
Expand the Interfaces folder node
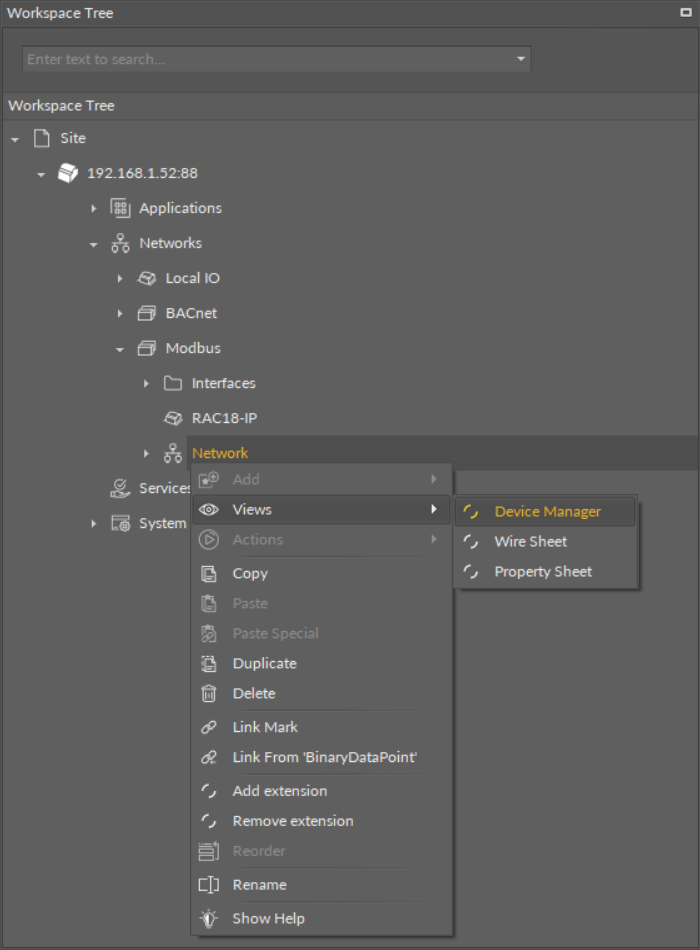[x=146, y=384]
